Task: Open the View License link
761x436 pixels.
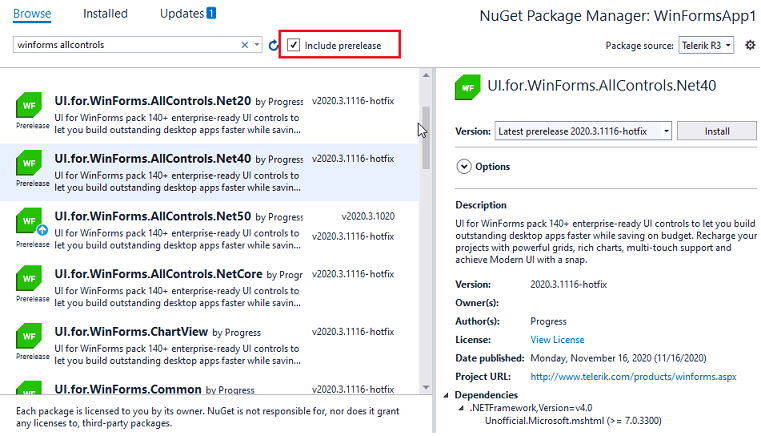Action: point(557,340)
